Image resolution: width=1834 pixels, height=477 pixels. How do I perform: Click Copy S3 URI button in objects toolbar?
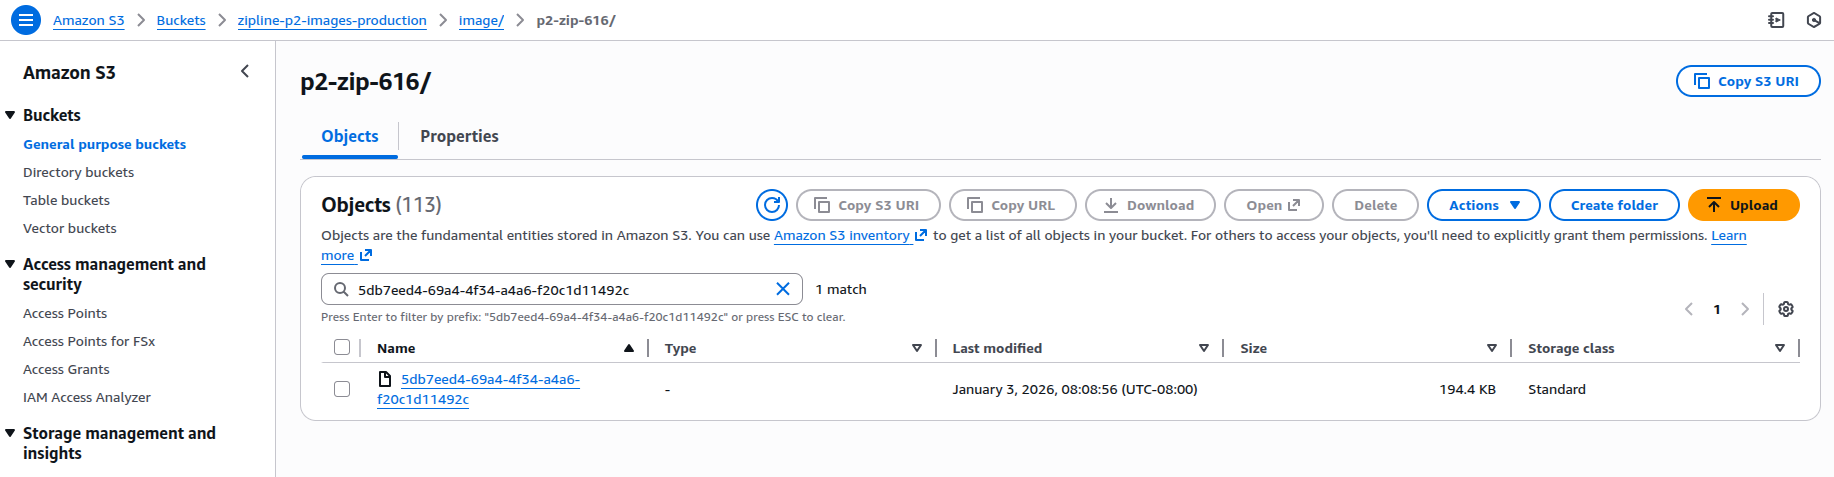(x=867, y=205)
